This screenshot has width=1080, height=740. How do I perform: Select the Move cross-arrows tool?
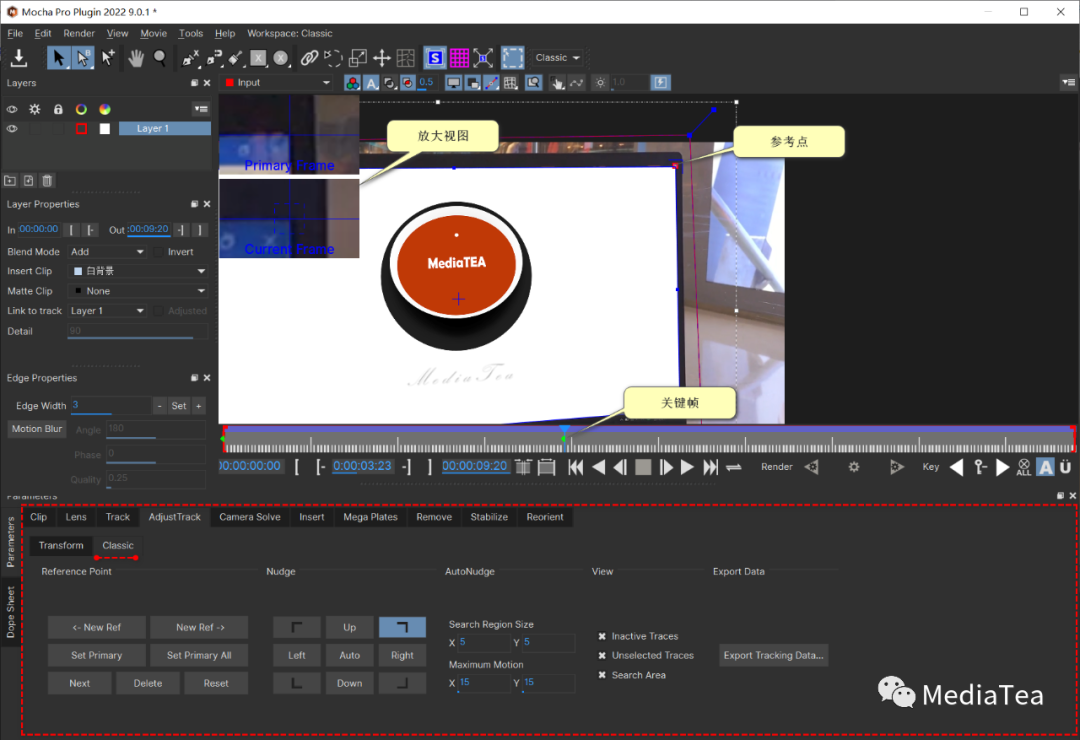[x=382, y=58]
